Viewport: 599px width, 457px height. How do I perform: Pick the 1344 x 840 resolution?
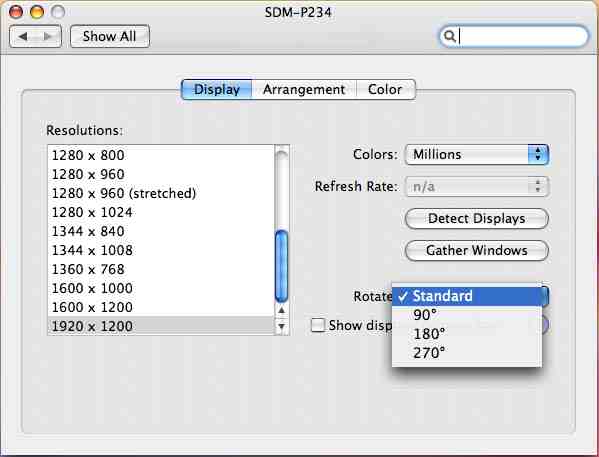coord(161,231)
